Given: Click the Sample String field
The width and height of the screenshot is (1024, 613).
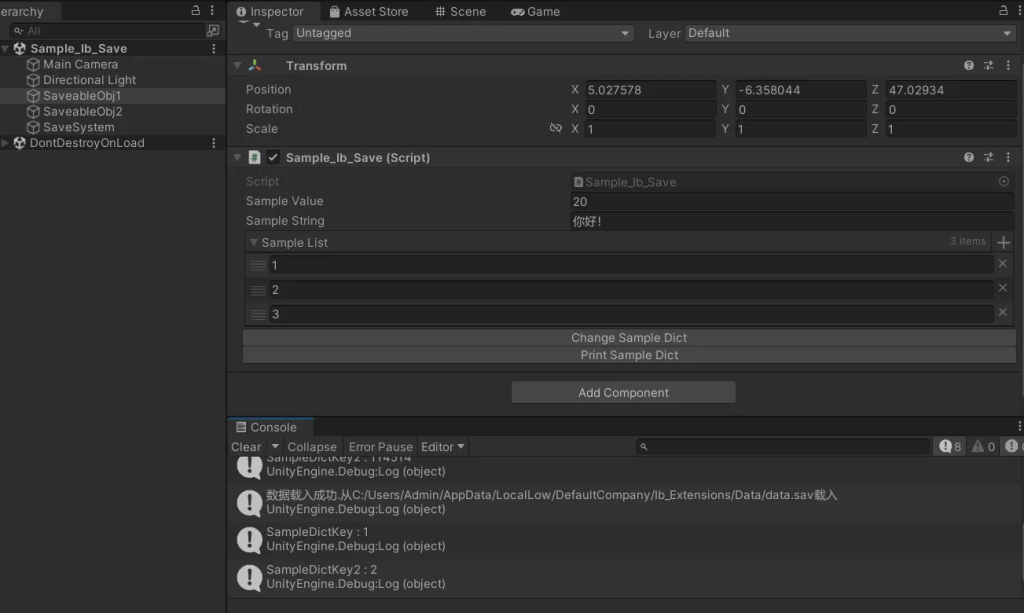Looking at the screenshot, I should pos(792,221).
